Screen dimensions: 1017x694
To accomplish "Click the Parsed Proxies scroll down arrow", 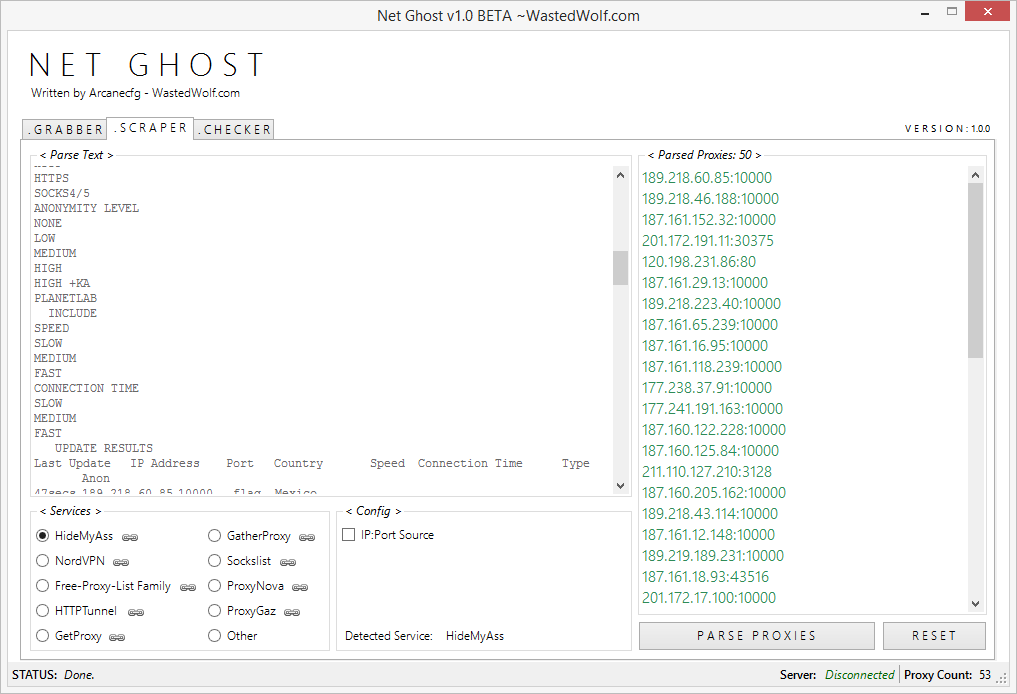I will [x=975, y=603].
